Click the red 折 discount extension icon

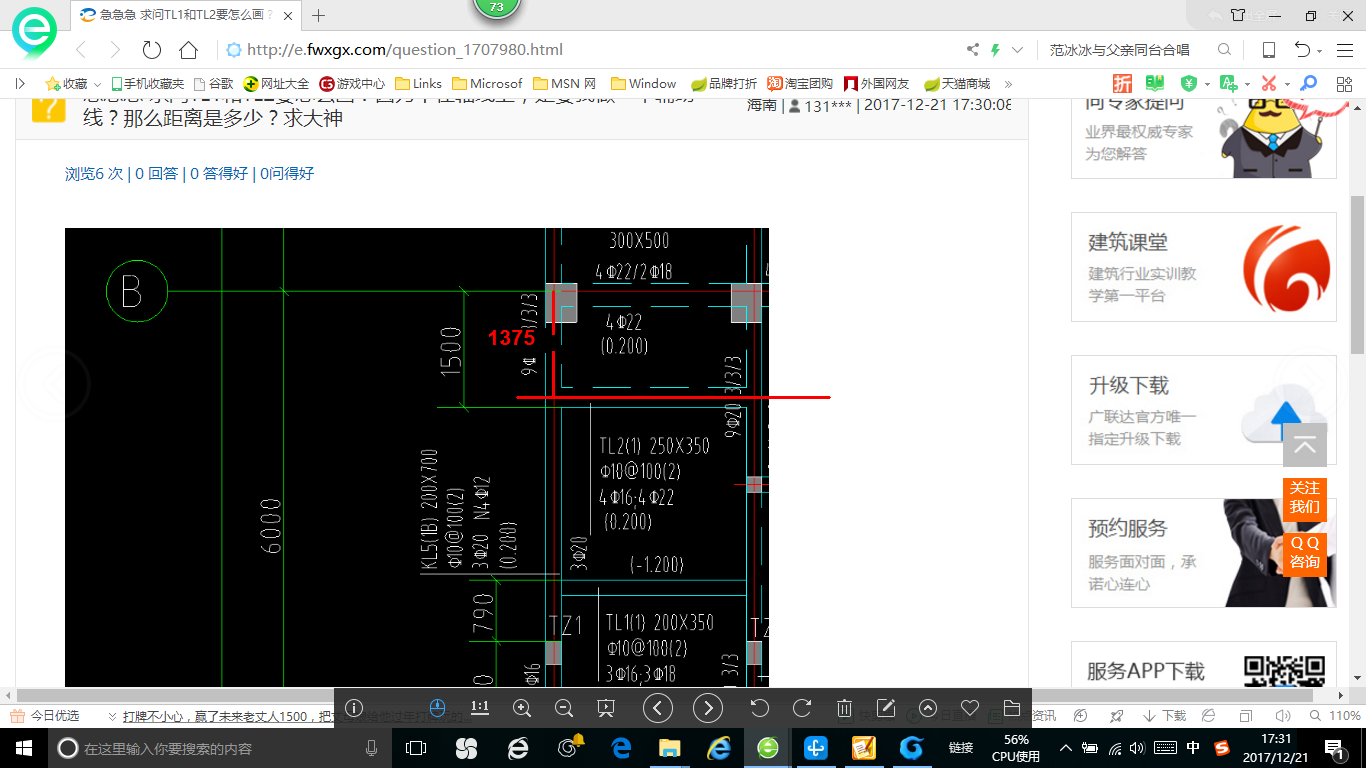[x=1123, y=84]
